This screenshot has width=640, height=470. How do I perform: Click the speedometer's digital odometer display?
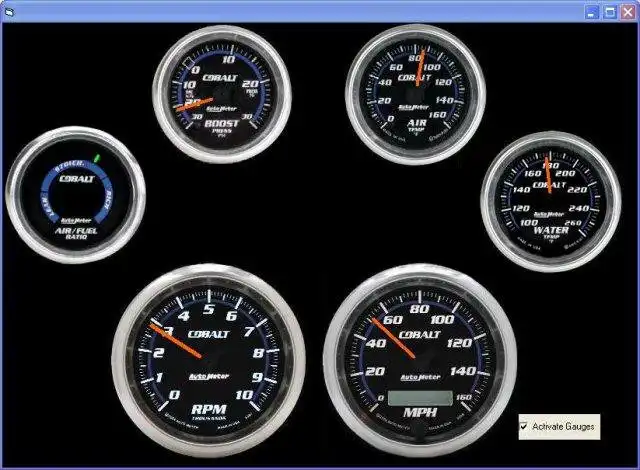coord(420,398)
